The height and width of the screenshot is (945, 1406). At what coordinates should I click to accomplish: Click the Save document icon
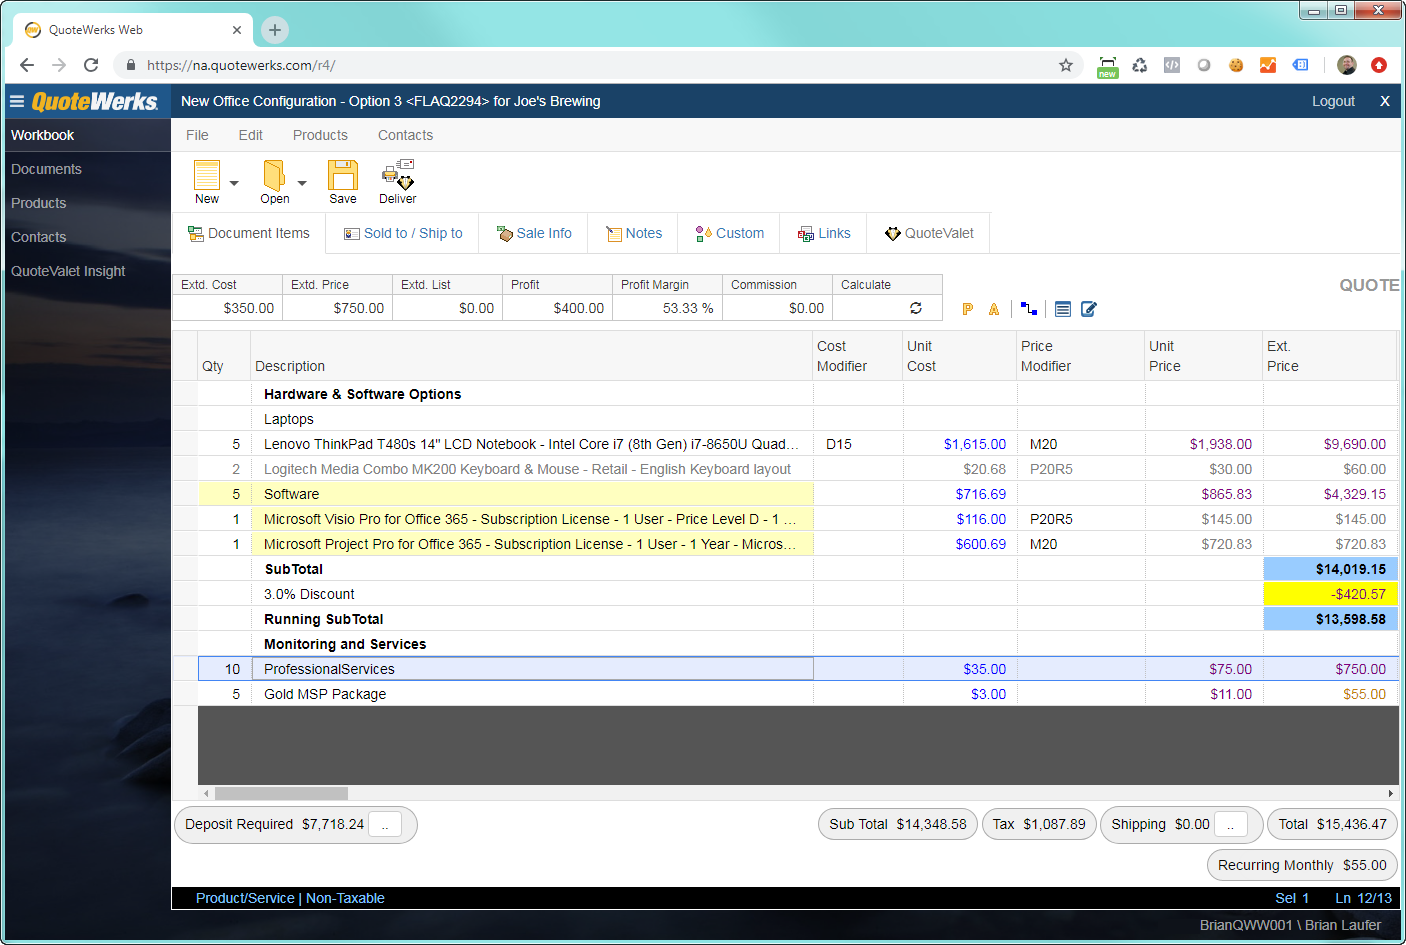(342, 176)
